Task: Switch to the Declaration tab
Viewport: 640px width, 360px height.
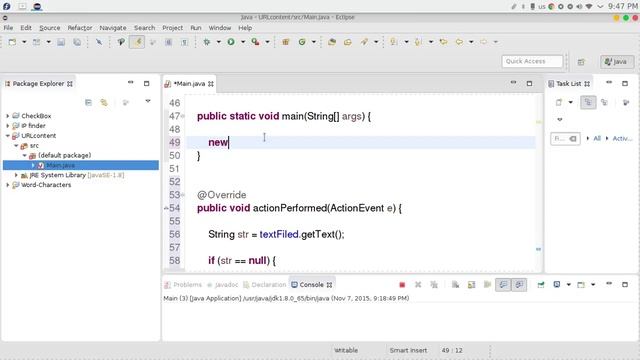Action: (265, 285)
